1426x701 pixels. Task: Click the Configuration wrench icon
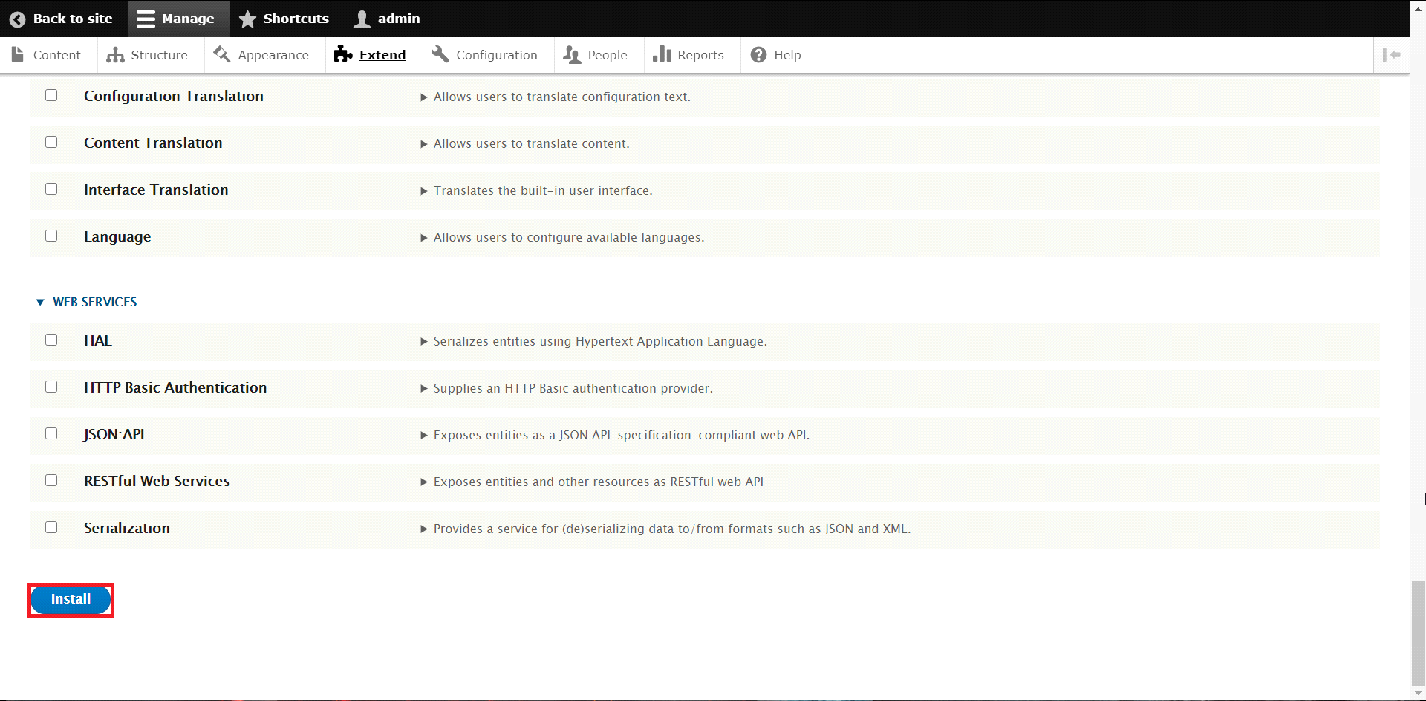[440, 55]
